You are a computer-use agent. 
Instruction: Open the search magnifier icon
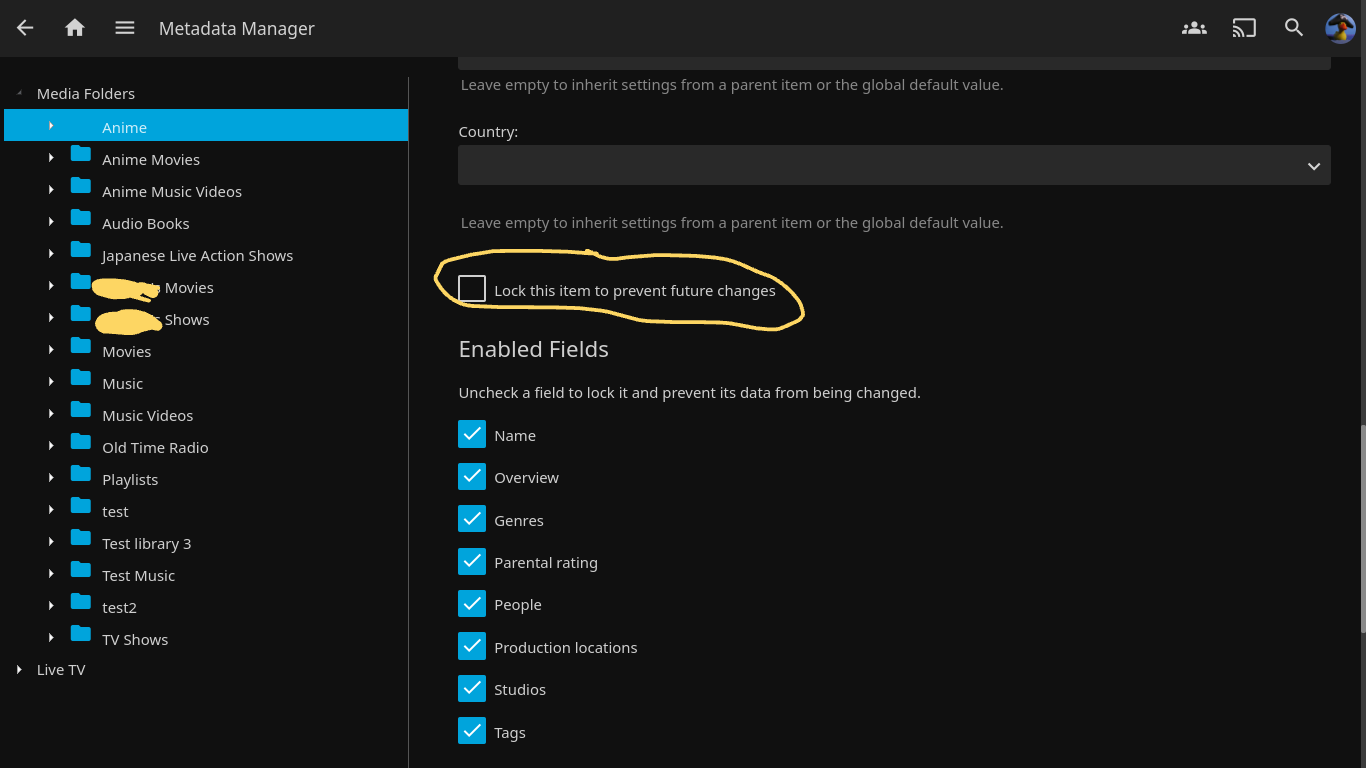coord(1294,28)
